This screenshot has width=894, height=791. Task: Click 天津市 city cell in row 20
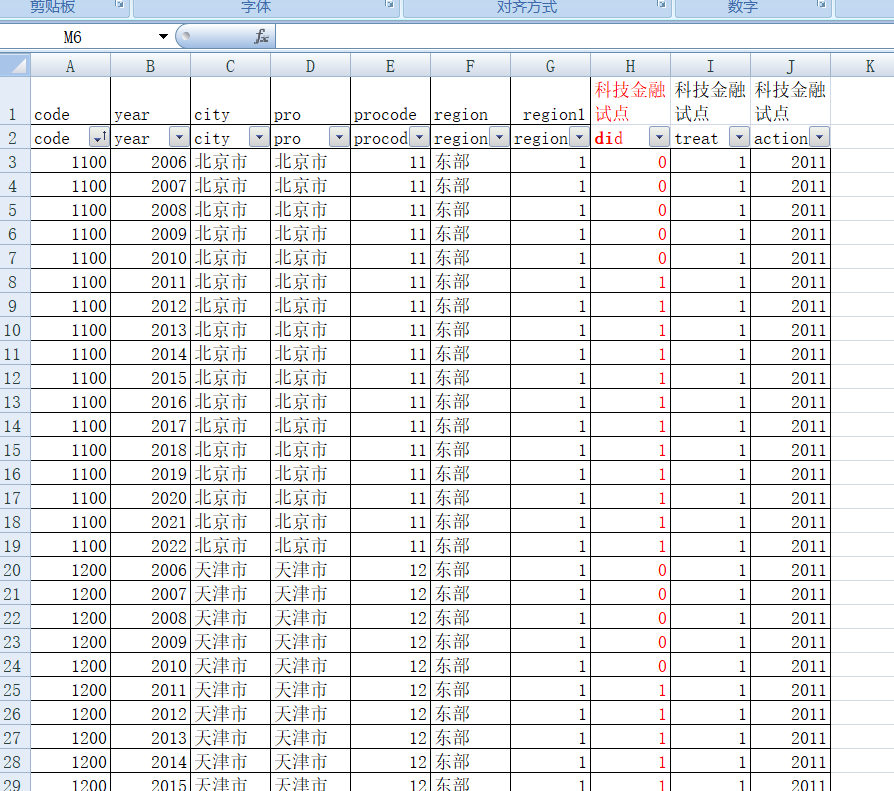pos(230,570)
